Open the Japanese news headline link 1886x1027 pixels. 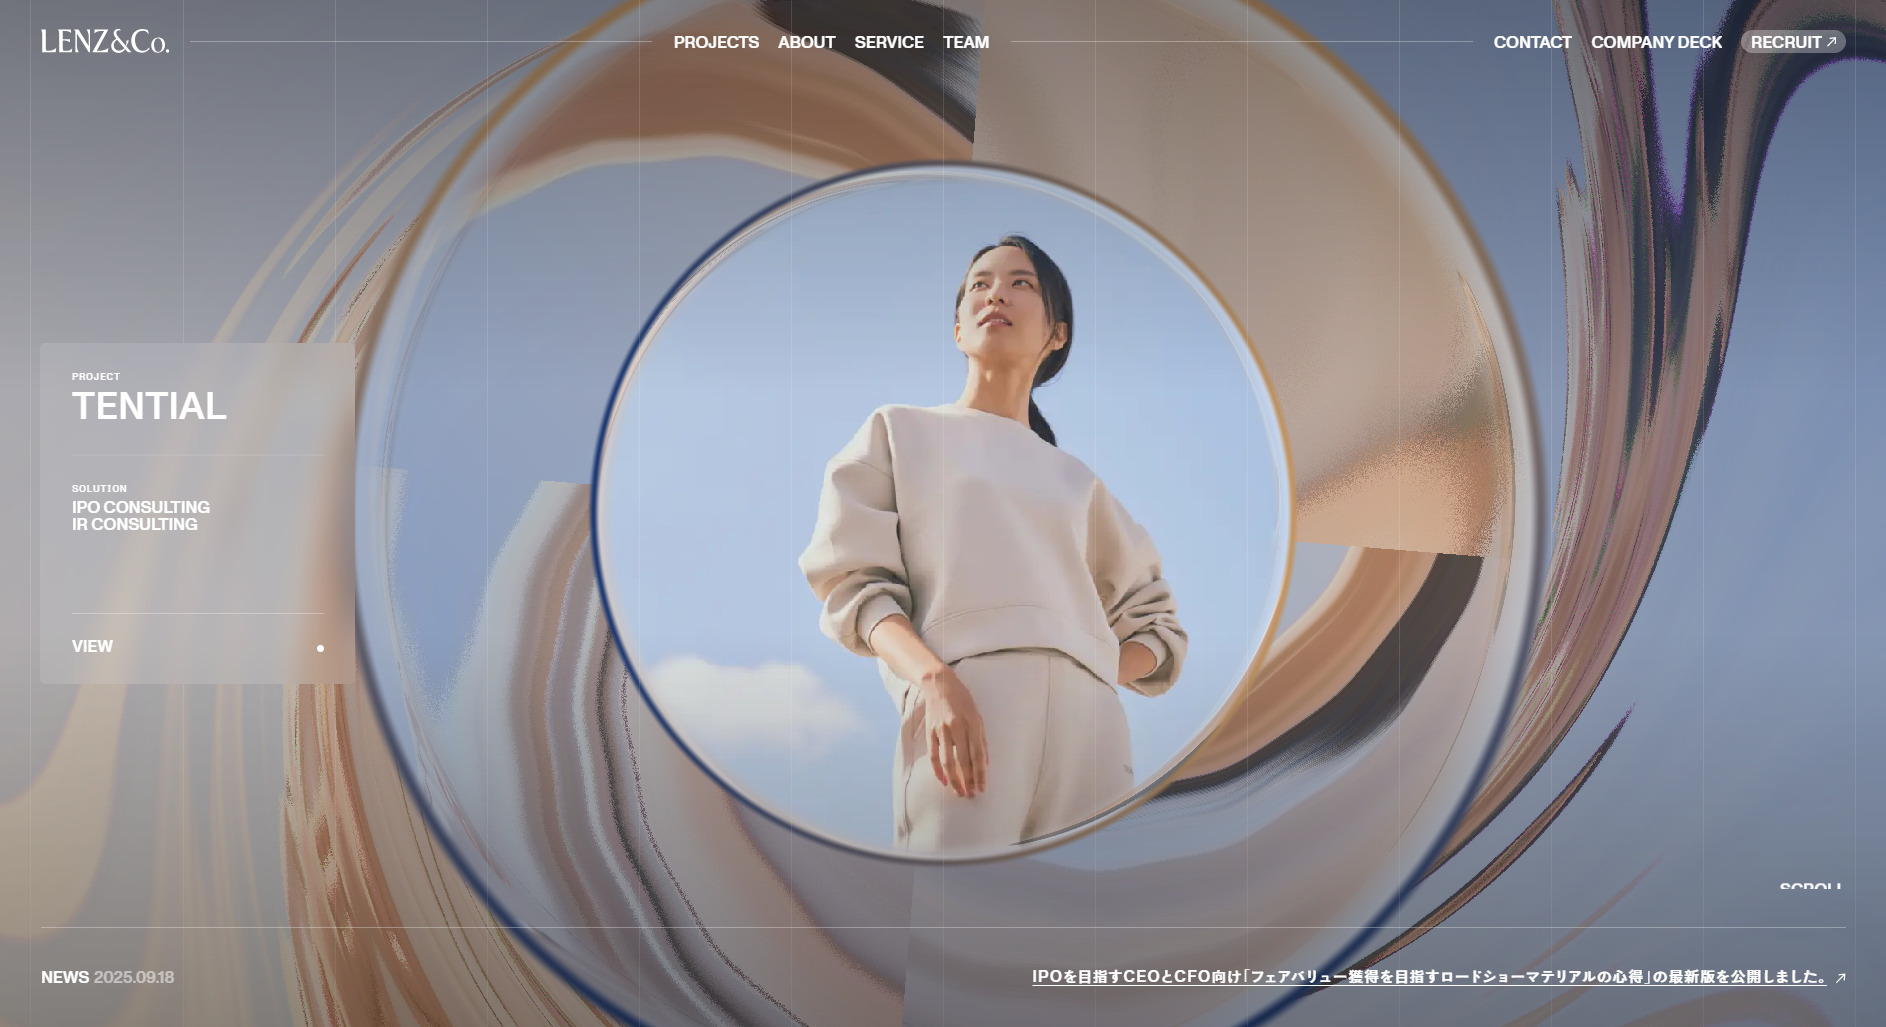[x=1428, y=977]
